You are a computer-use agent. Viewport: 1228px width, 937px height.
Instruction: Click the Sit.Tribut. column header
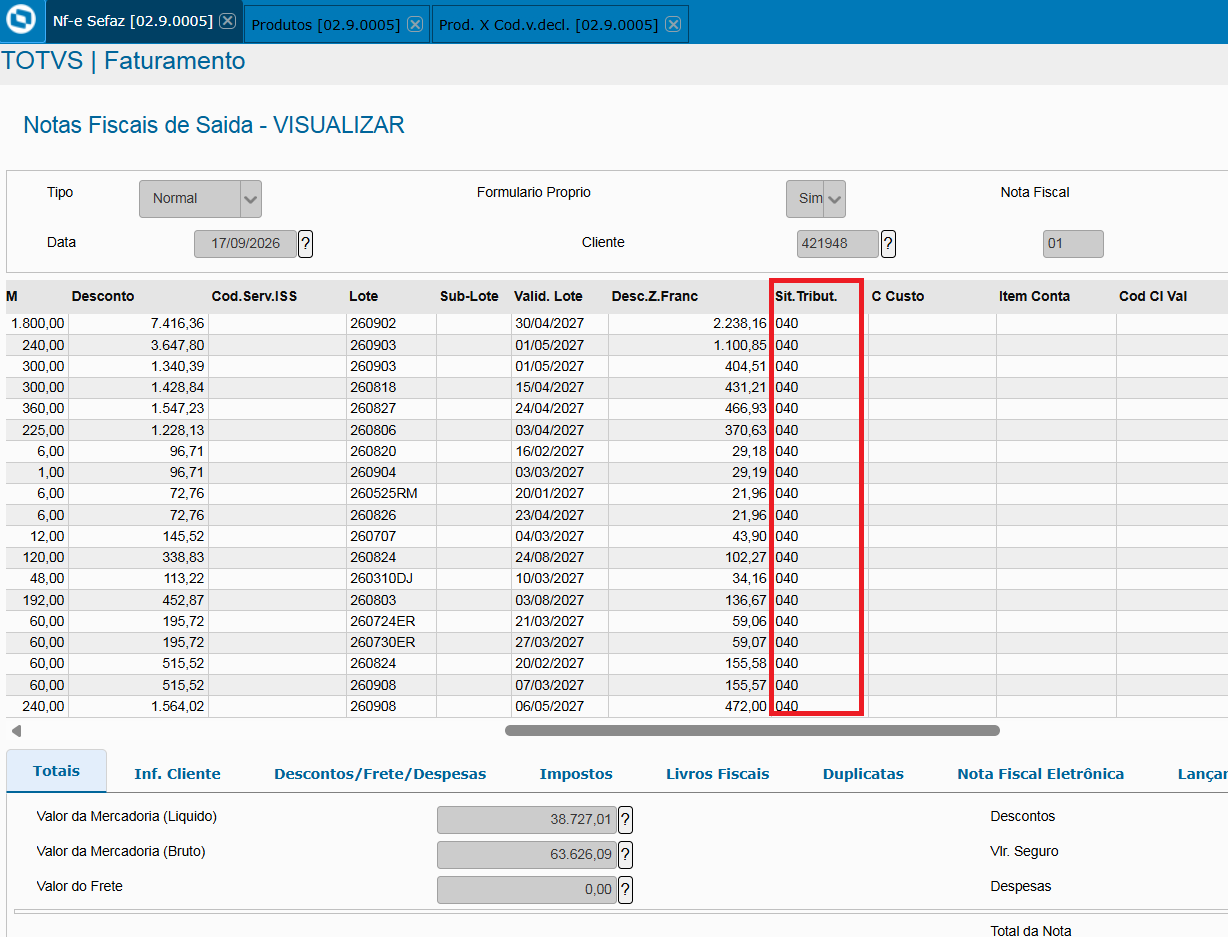click(x=806, y=296)
